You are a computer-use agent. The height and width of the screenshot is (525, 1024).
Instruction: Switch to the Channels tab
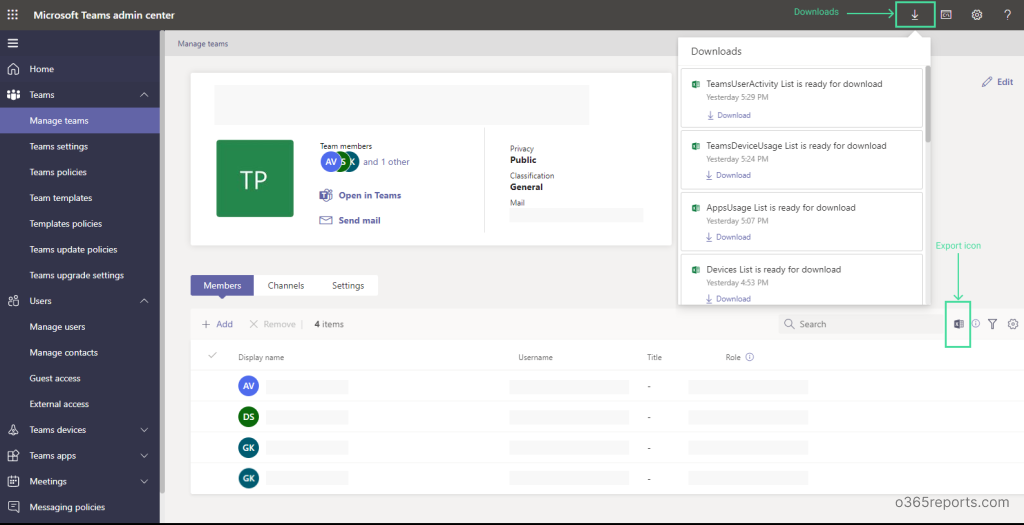(x=286, y=285)
